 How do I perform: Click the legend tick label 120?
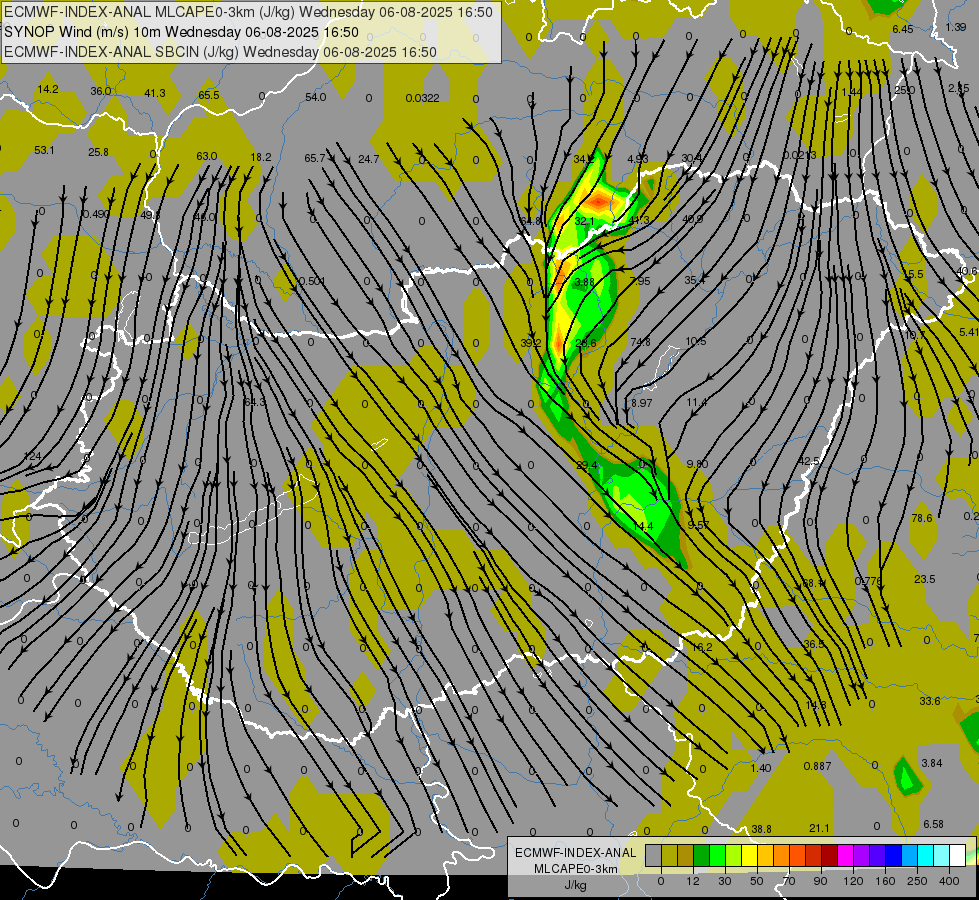tap(853, 881)
